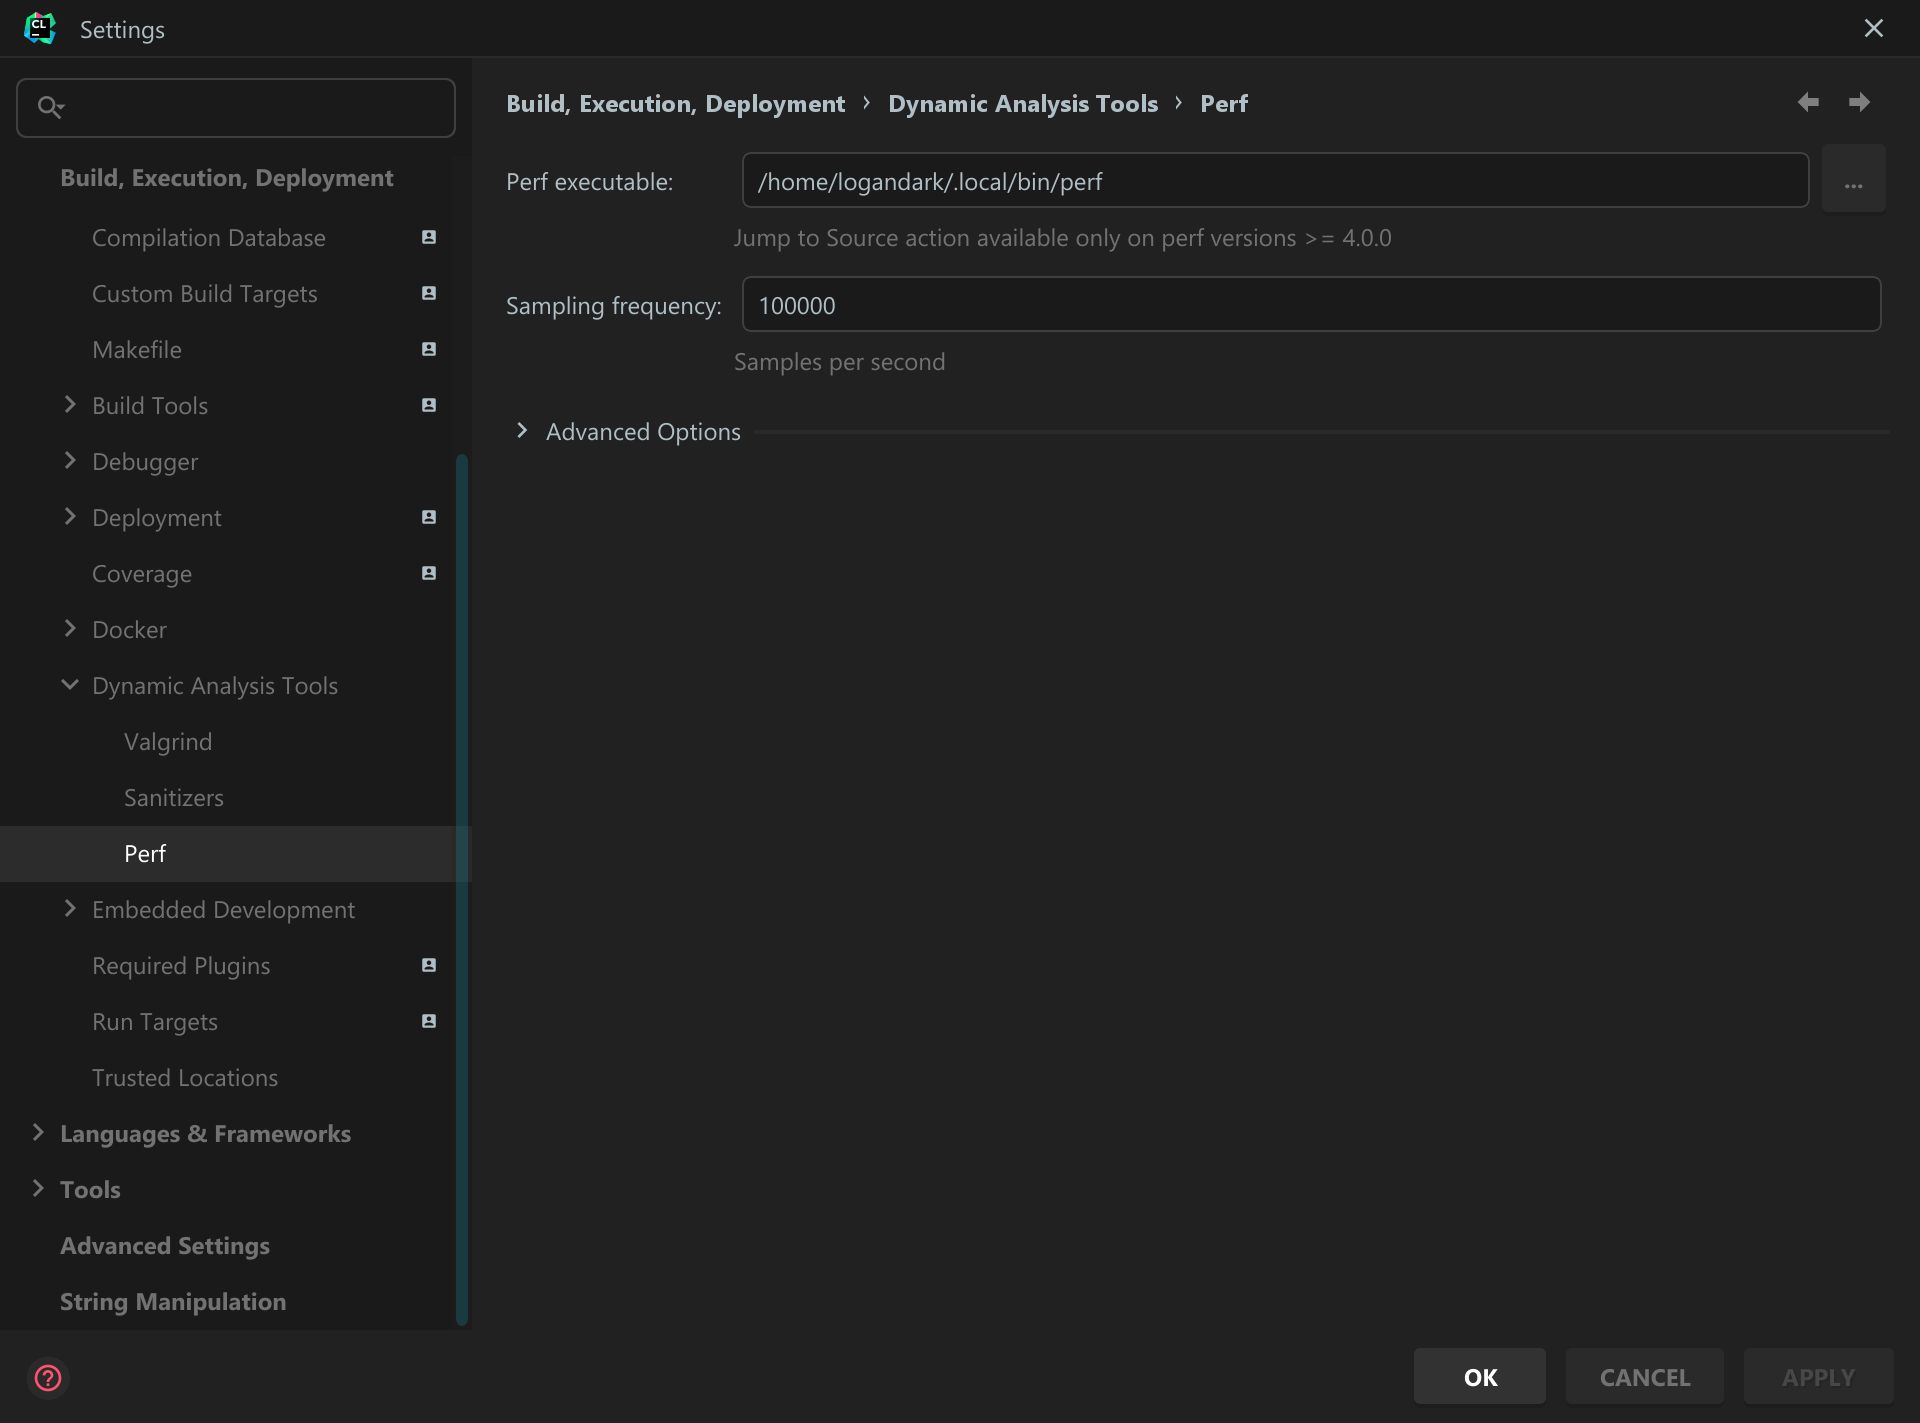This screenshot has width=1920, height=1423.
Task: Click project-level icon beside Custom Build Targets
Action: 429,293
